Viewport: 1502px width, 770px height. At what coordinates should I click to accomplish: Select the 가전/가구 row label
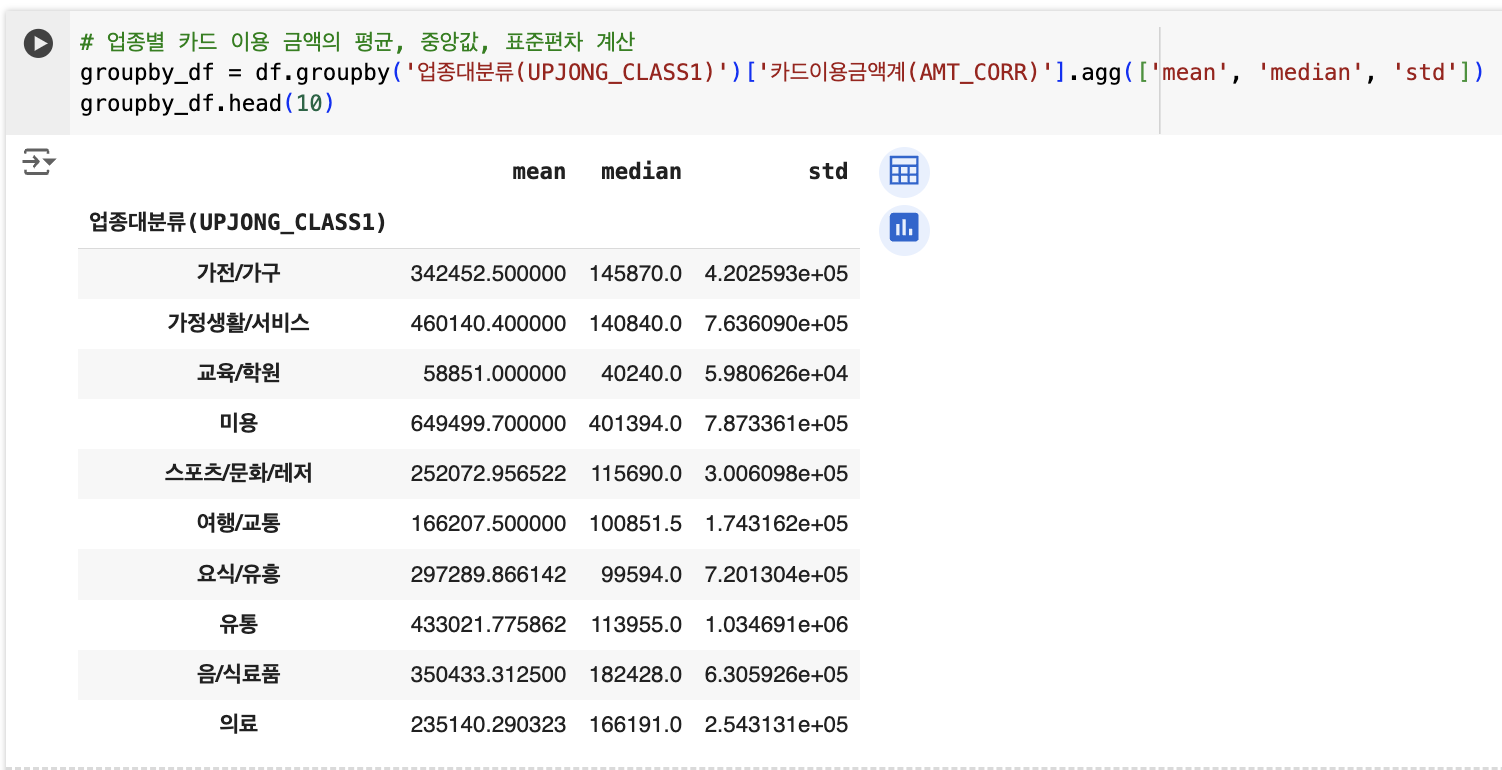[x=238, y=273]
